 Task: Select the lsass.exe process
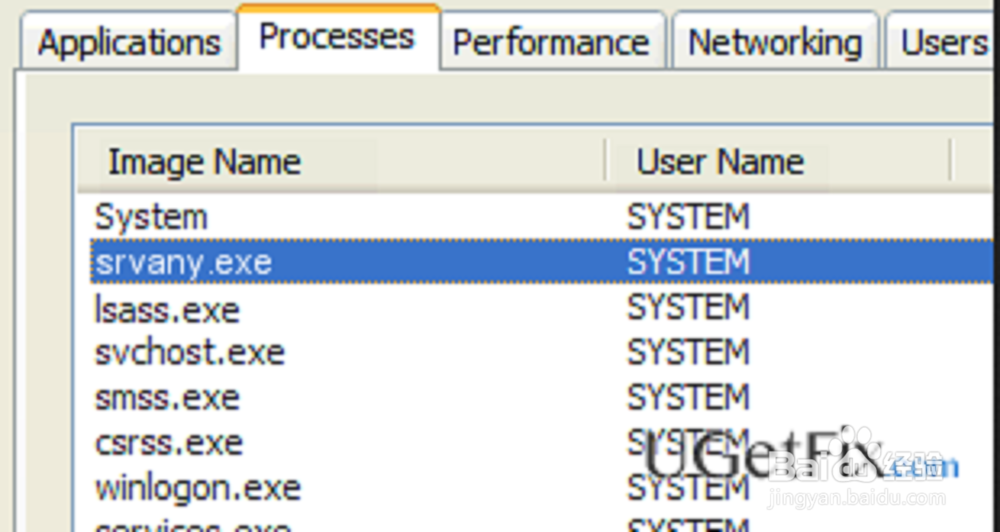(x=541, y=309)
